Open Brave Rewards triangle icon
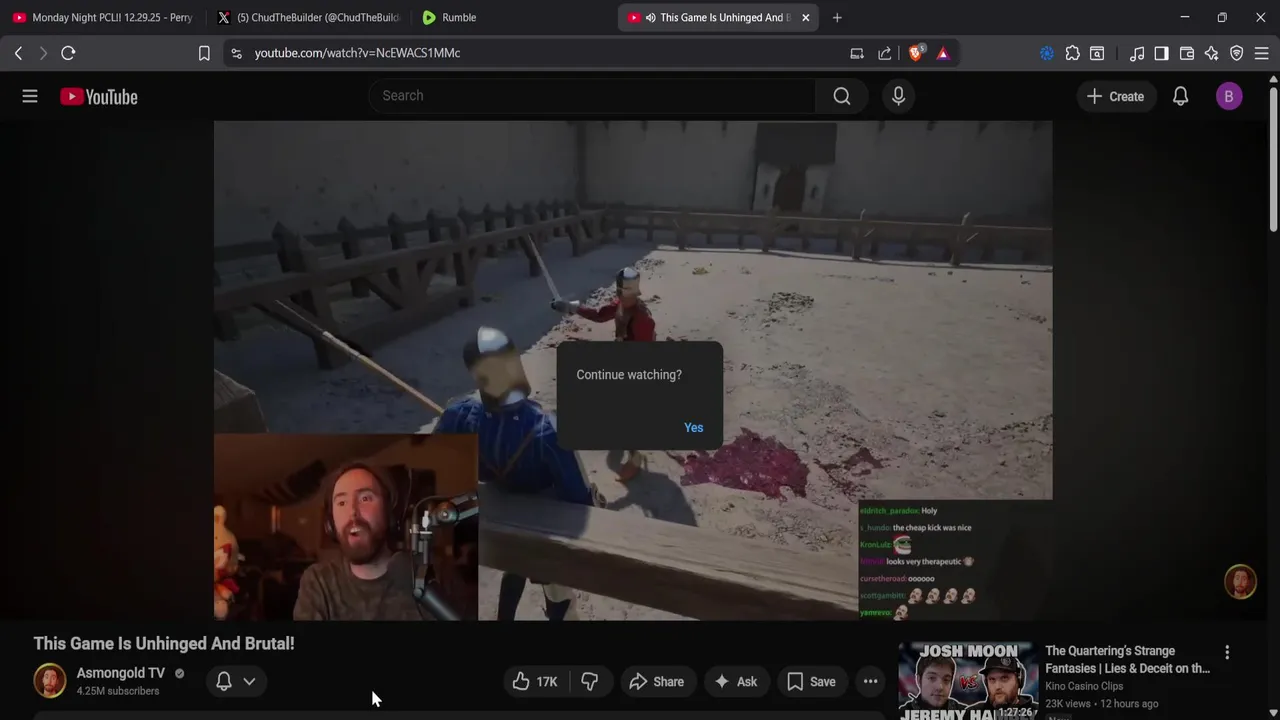The width and height of the screenshot is (1280, 720). click(x=943, y=53)
